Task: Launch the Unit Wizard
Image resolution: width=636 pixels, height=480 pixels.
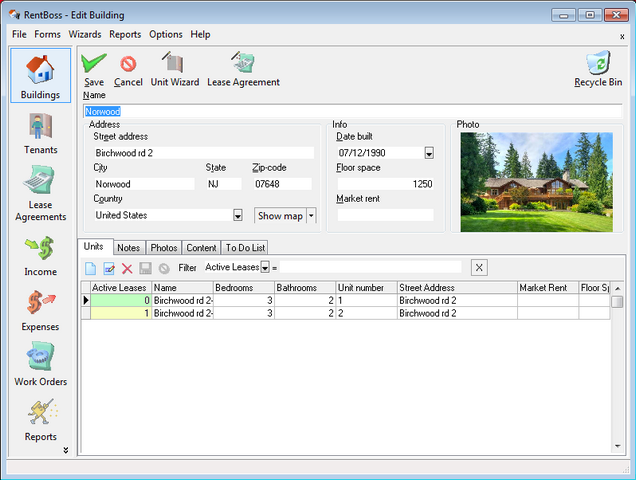Action: click(x=174, y=64)
